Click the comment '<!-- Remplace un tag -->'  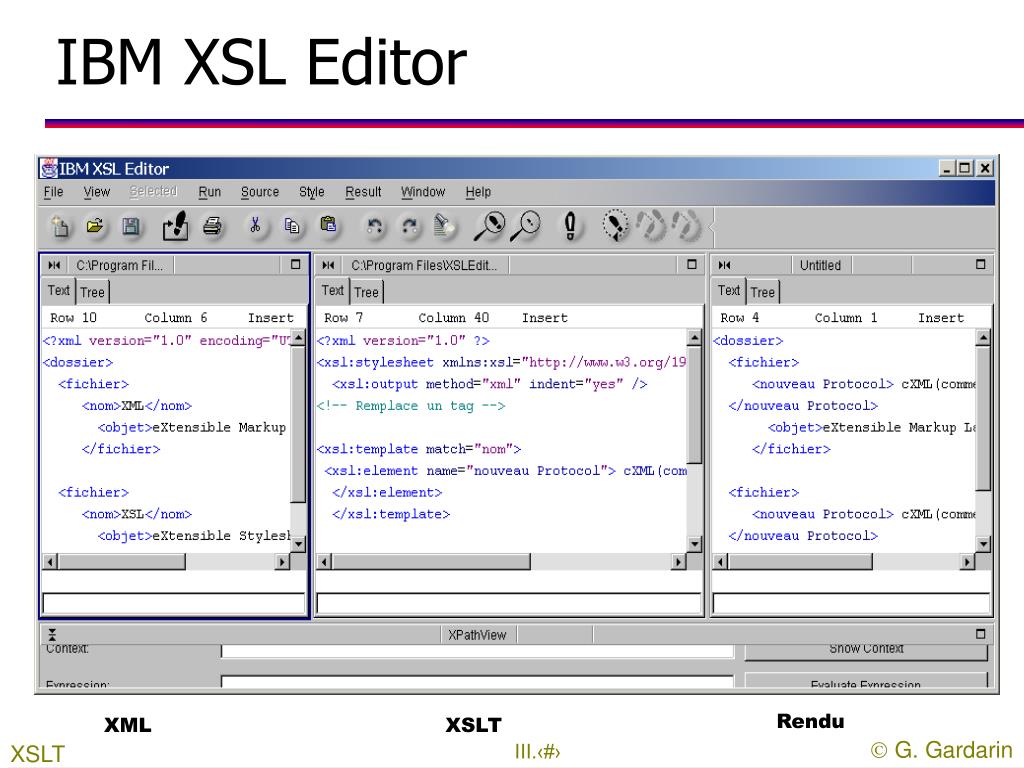click(x=411, y=406)
